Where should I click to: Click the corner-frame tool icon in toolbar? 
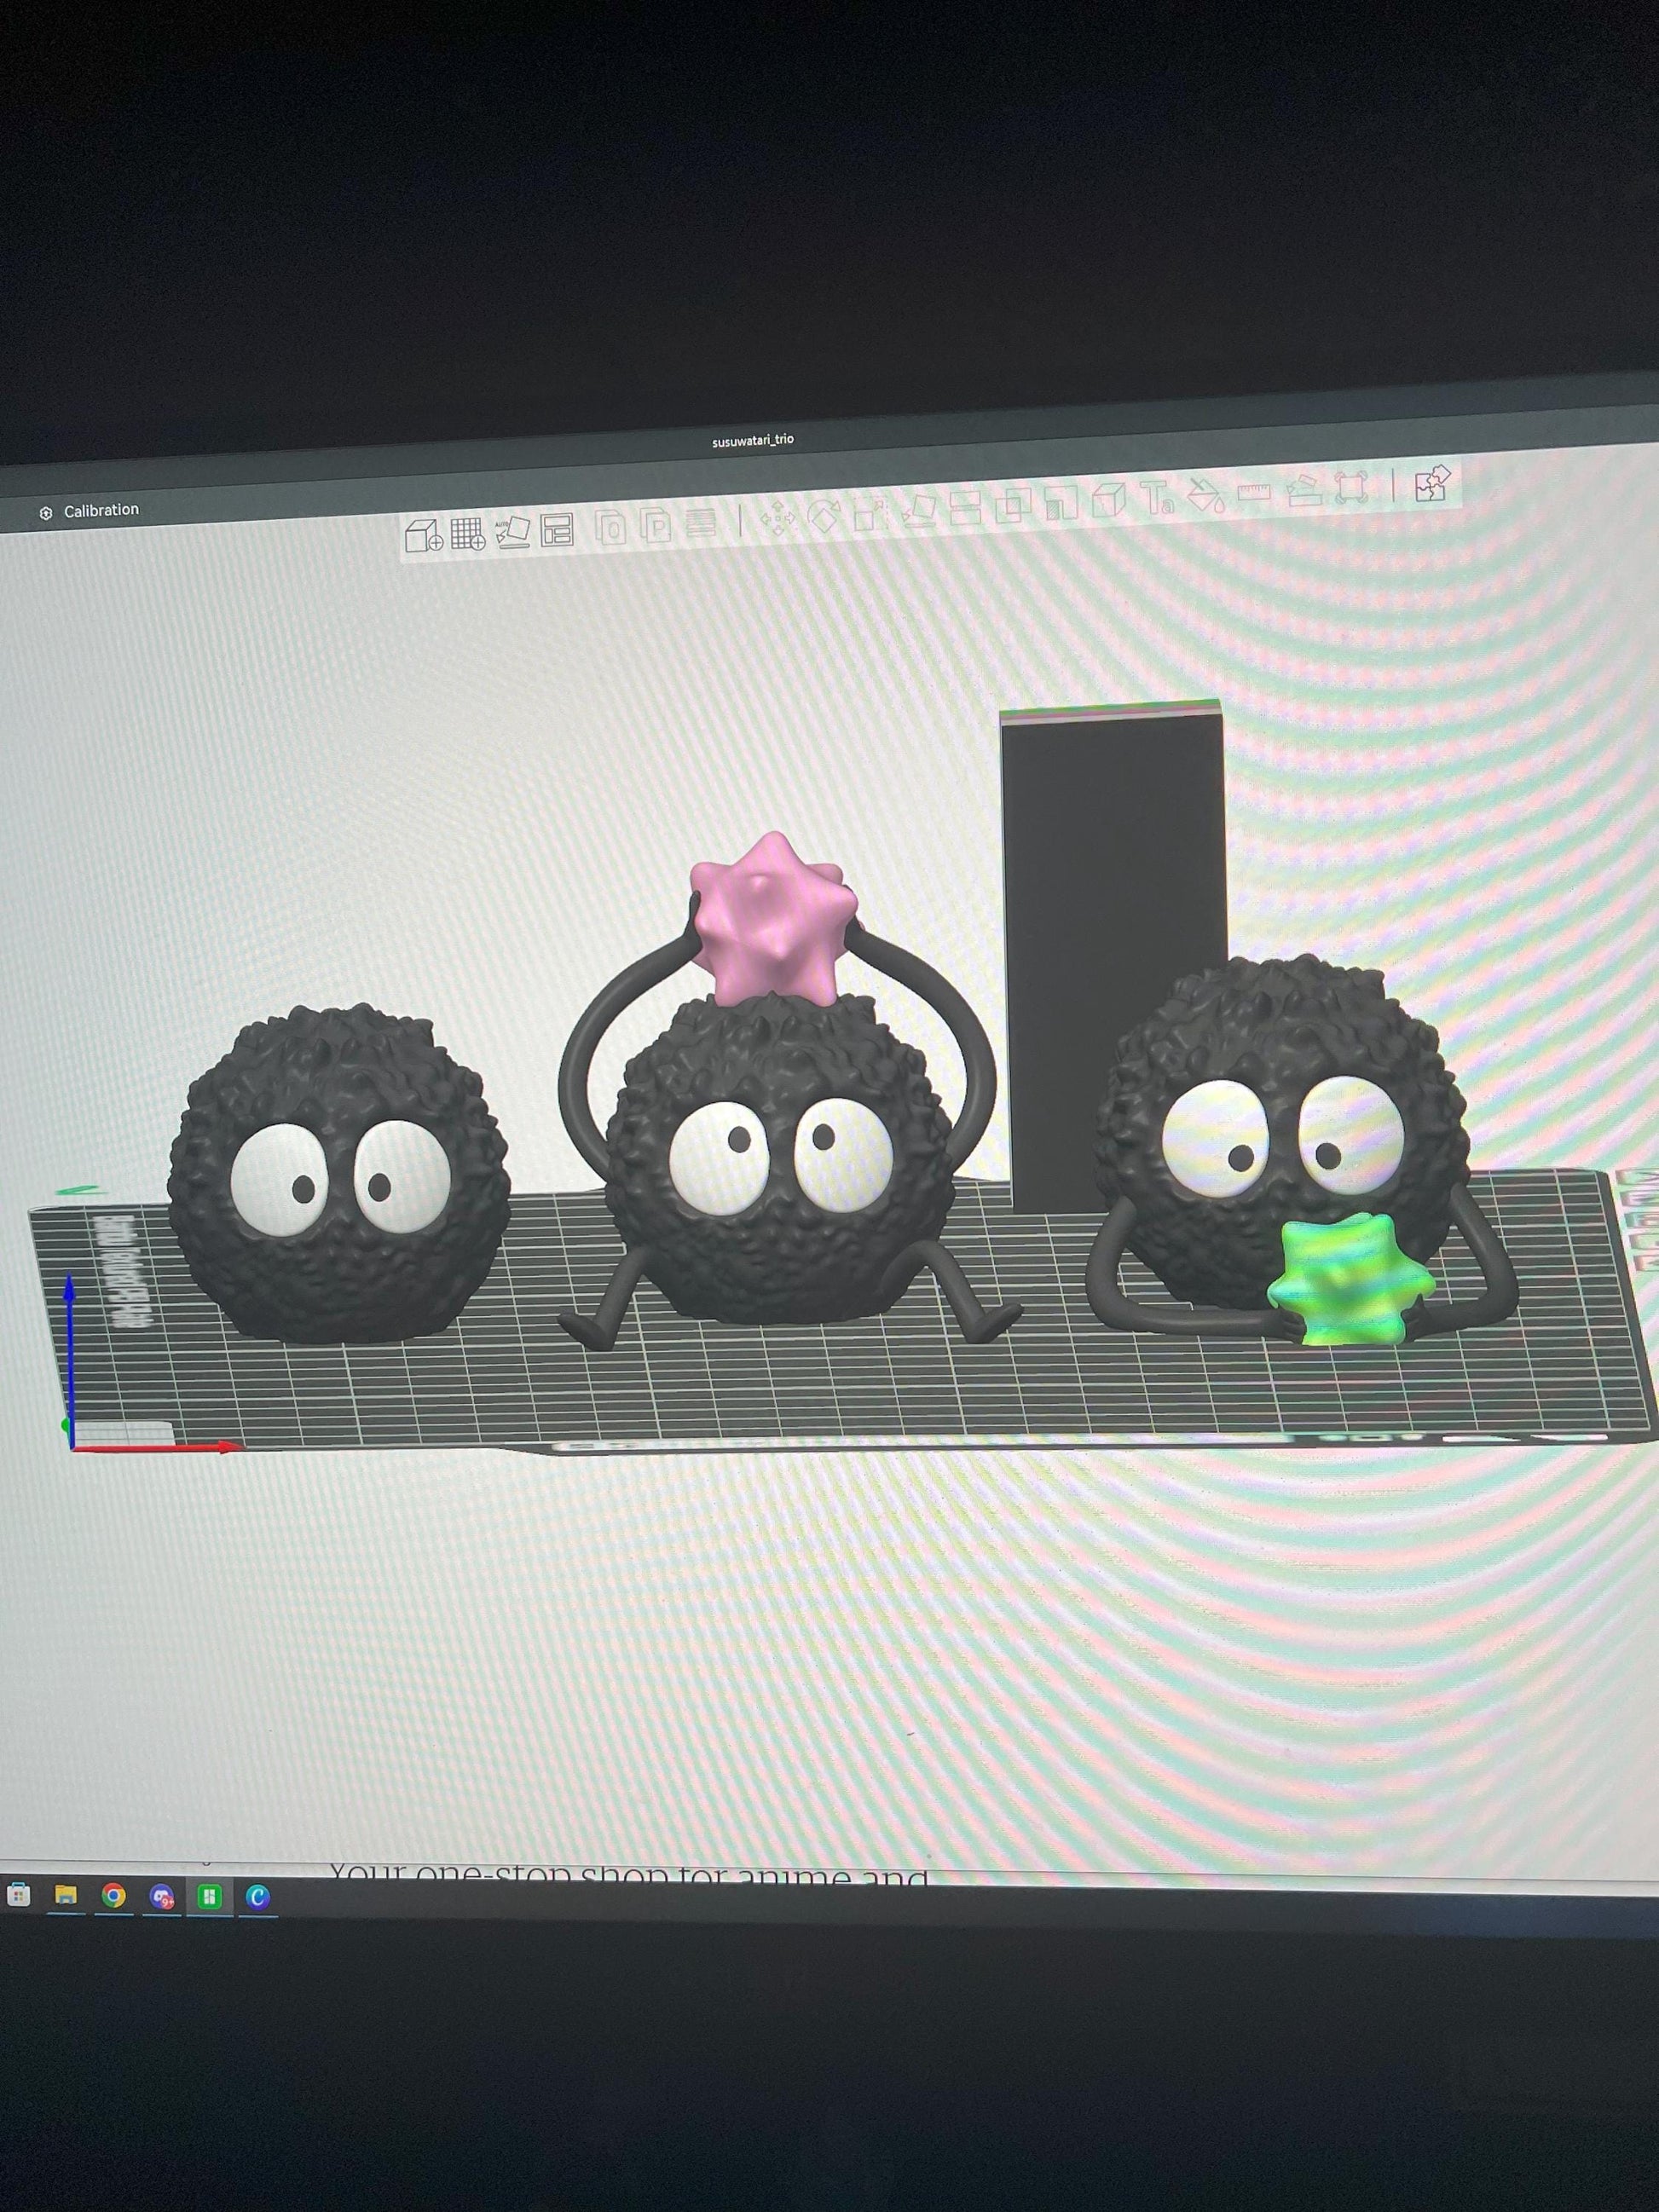tap(1351, 488)
